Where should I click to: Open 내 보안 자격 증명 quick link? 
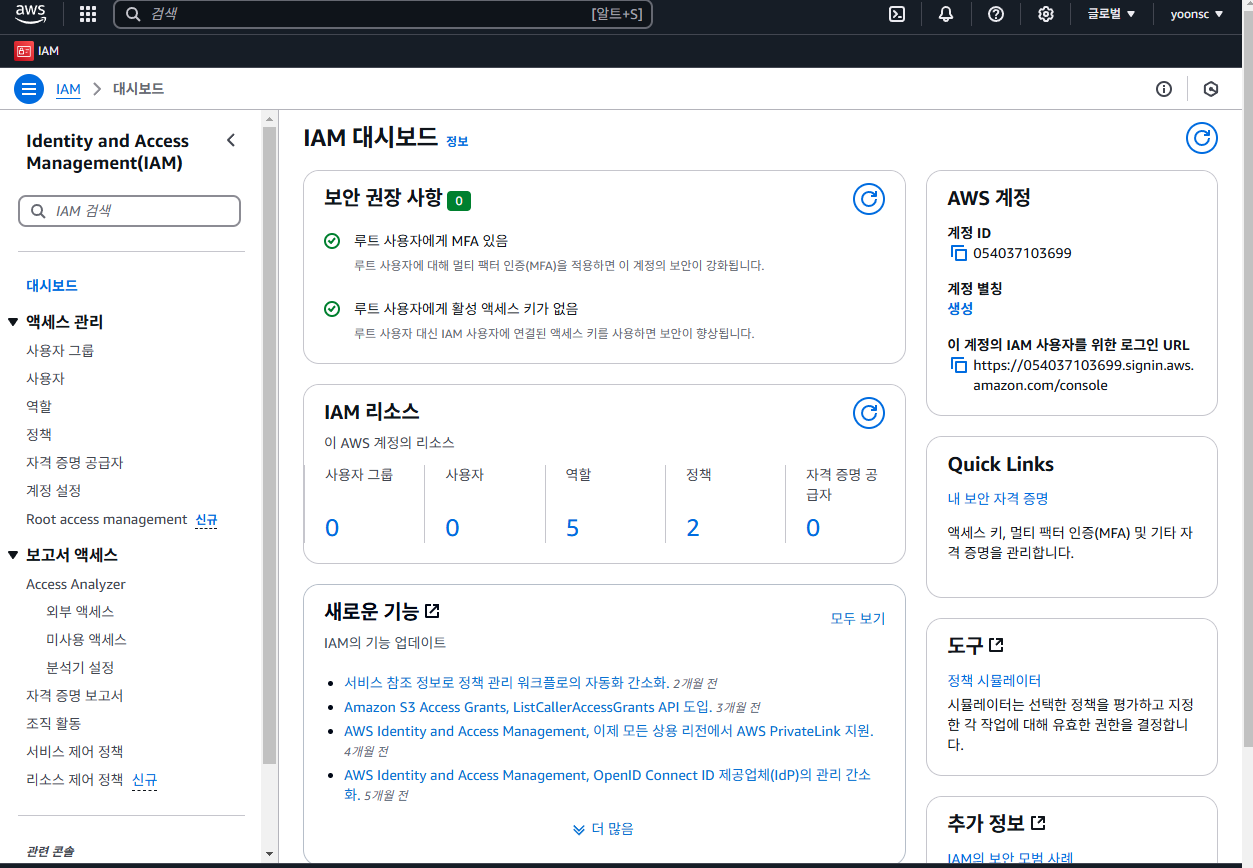pyautogui.click(x=998, y=499)
